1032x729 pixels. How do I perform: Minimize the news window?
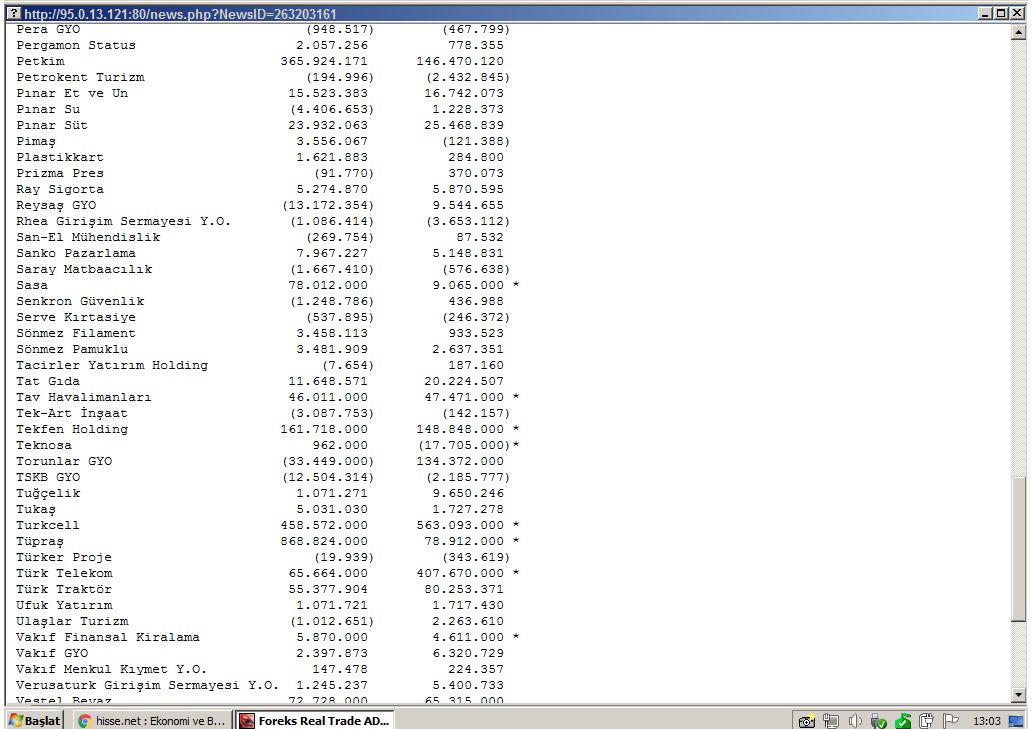(985, 13)
